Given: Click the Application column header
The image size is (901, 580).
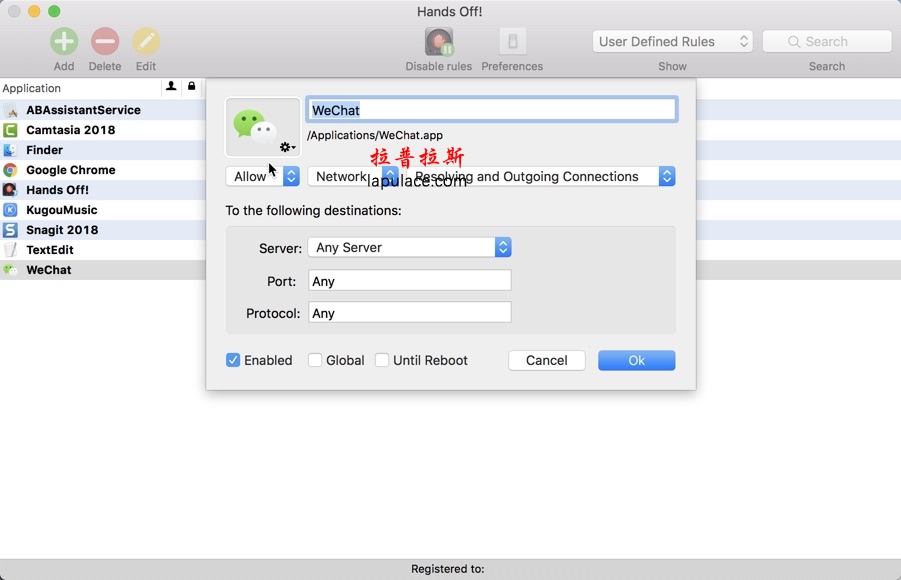Looking at the screenshot, I should click(x=80, y=88).
